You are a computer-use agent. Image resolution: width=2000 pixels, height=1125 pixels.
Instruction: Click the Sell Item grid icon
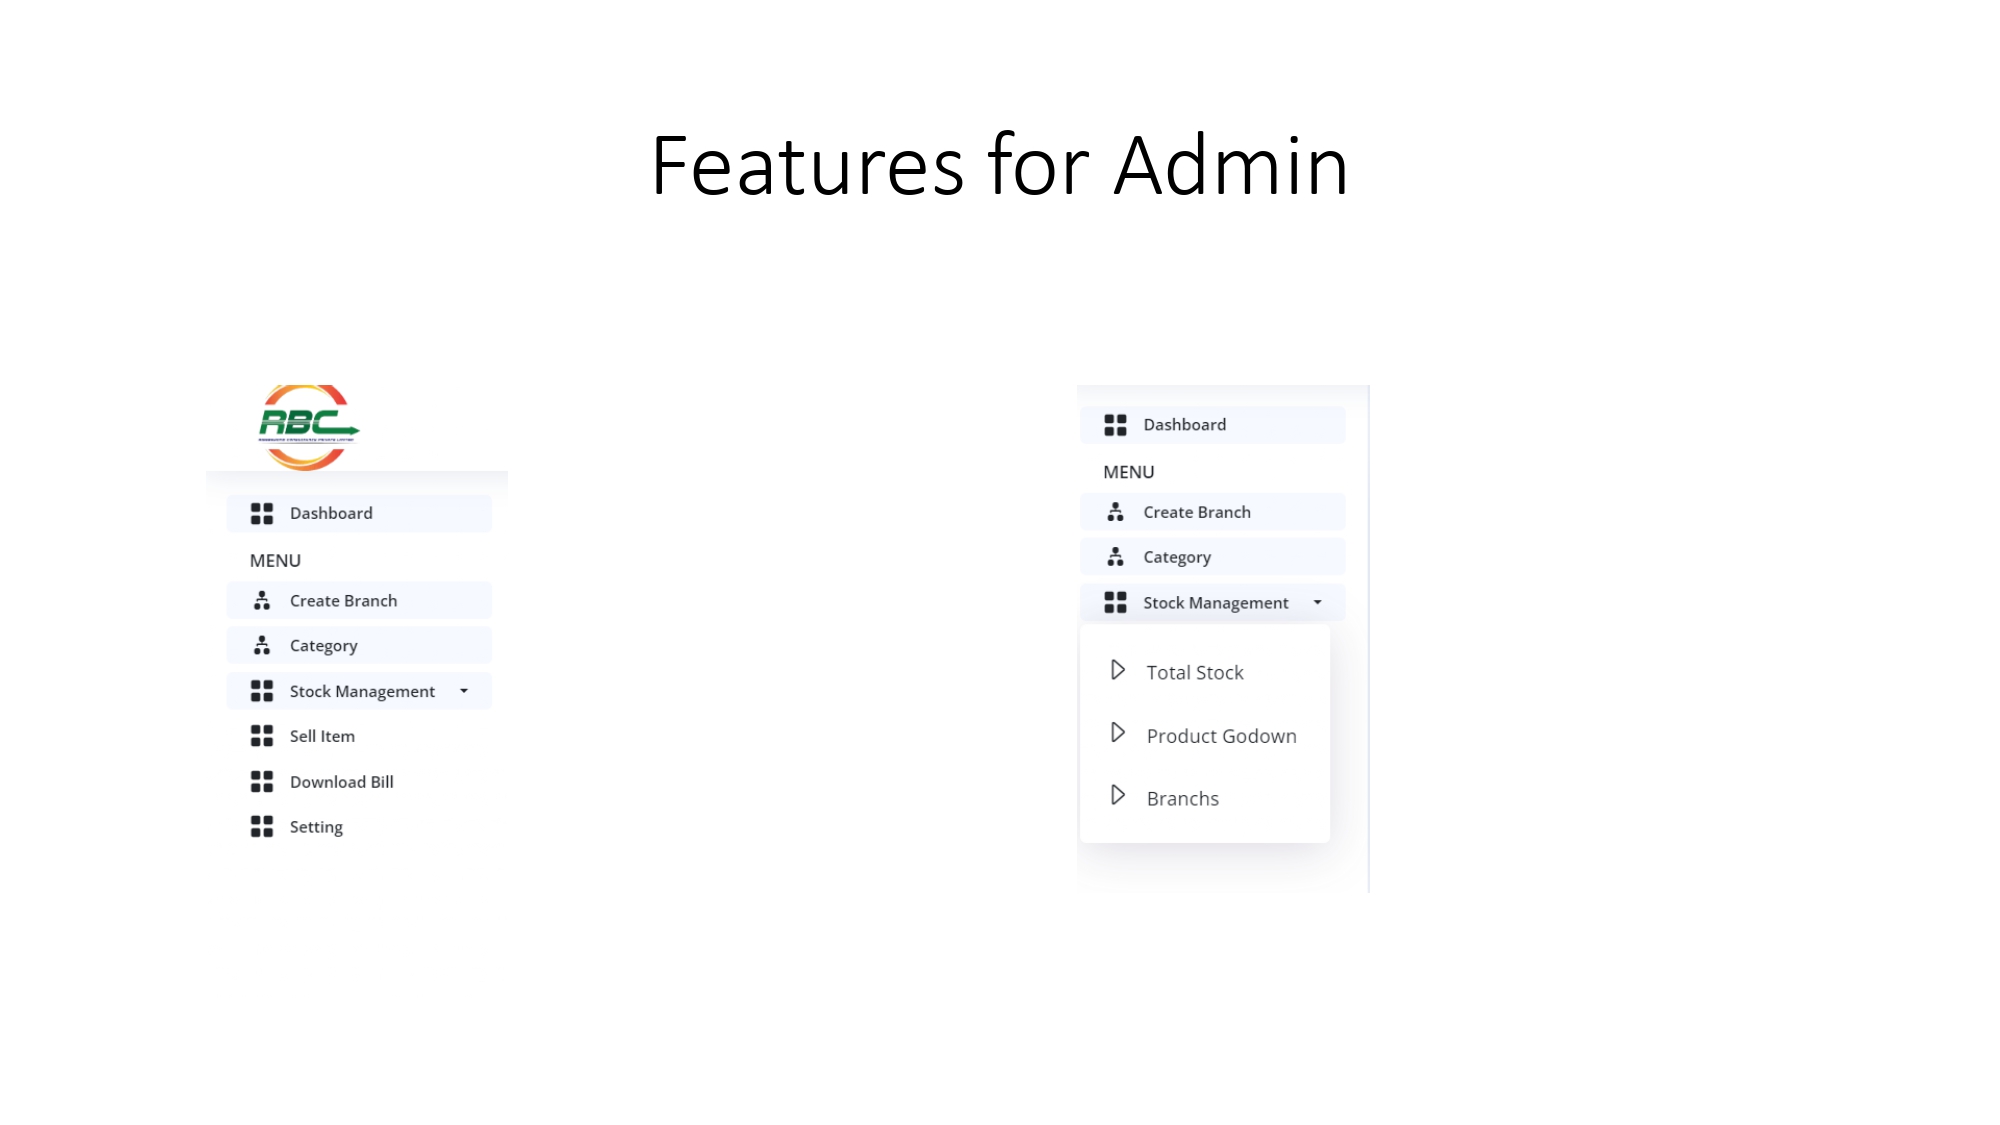click(262, 736)
